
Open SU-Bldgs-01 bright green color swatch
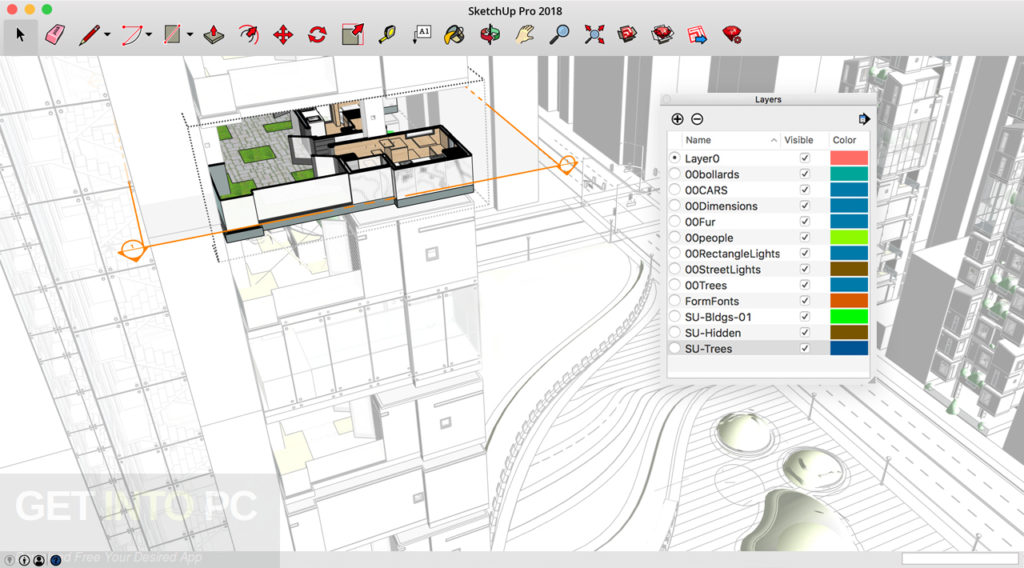click(849, 317)
